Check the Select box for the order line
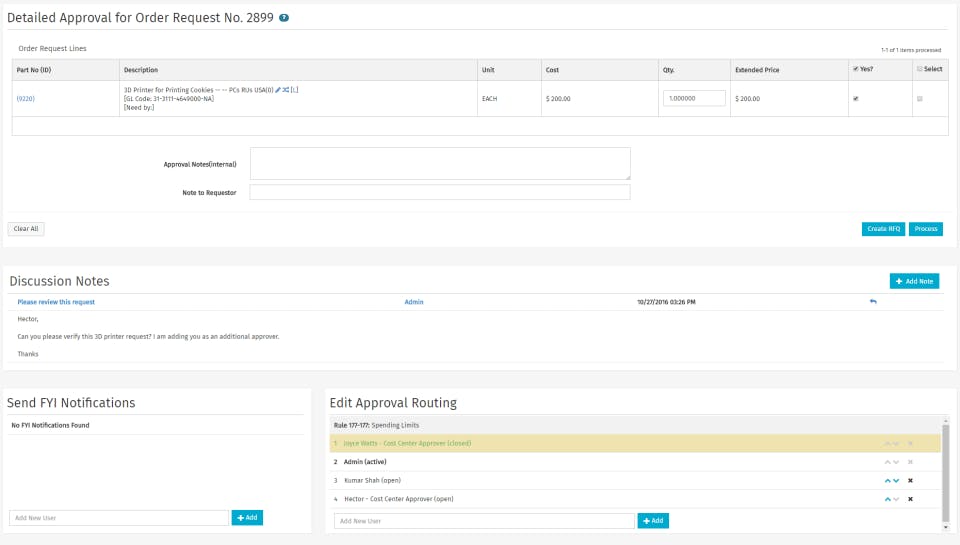Viewport: 960px width, 545px height. 920,99
